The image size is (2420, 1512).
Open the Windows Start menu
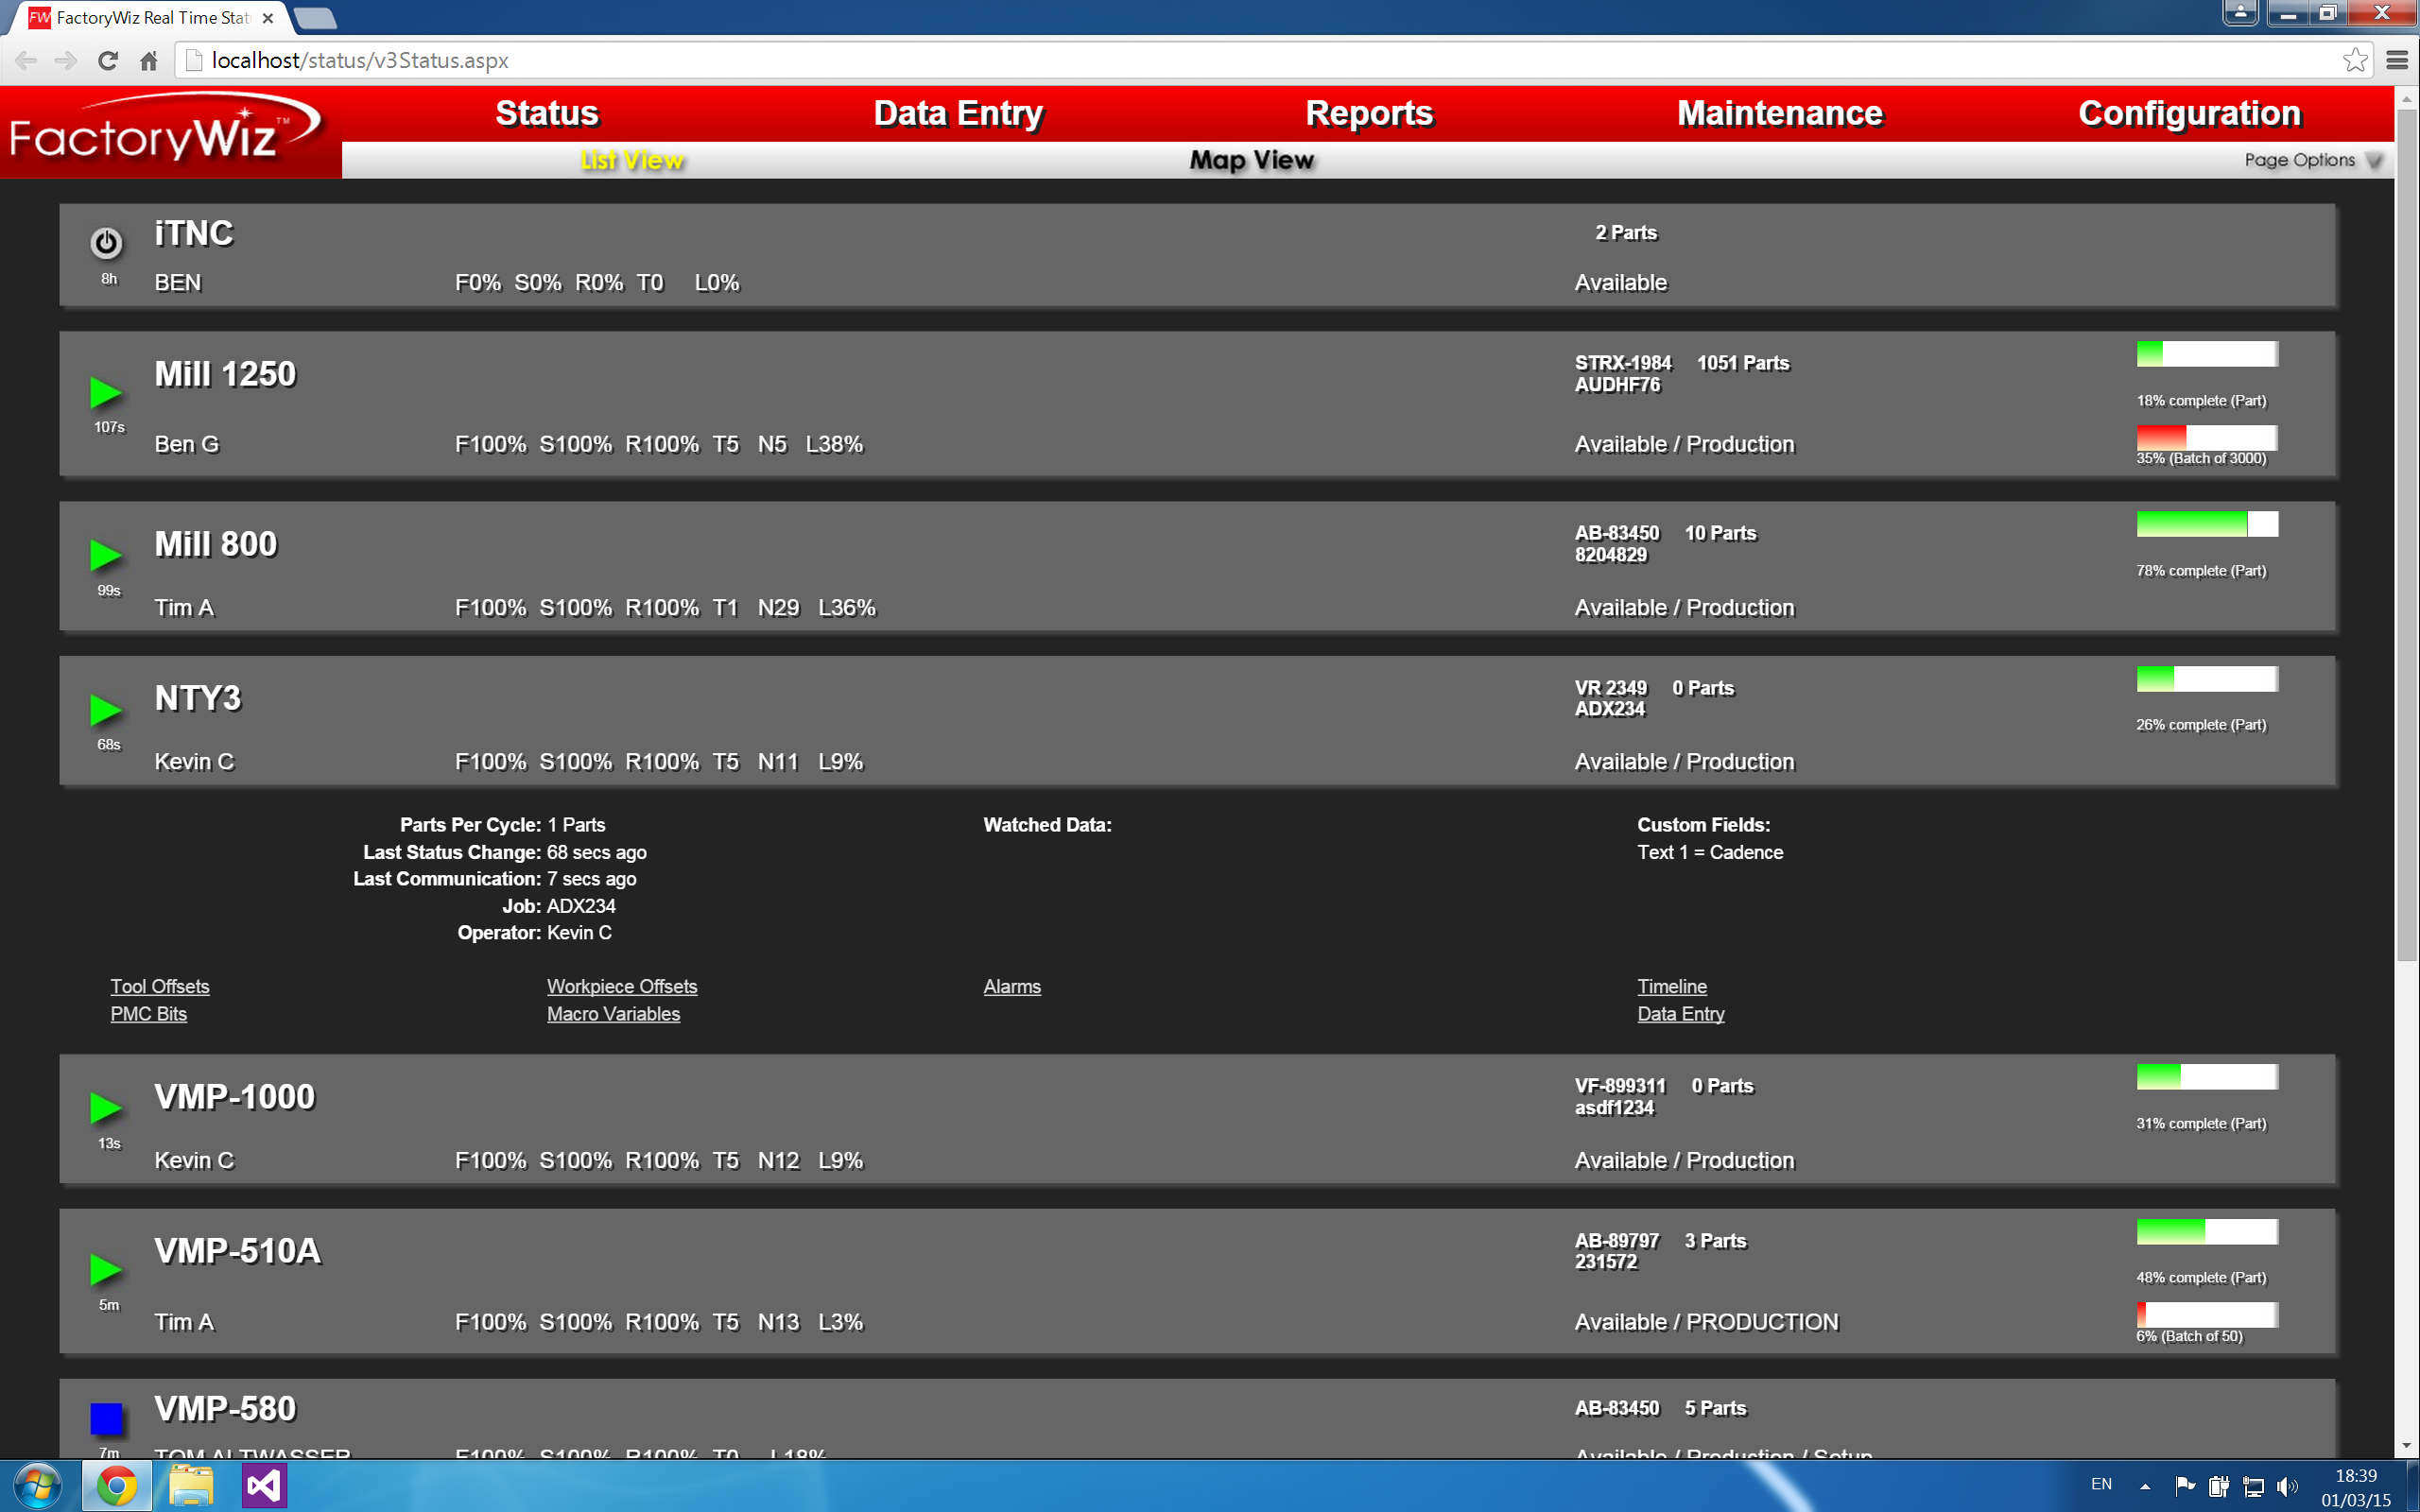click(37, 1486)
